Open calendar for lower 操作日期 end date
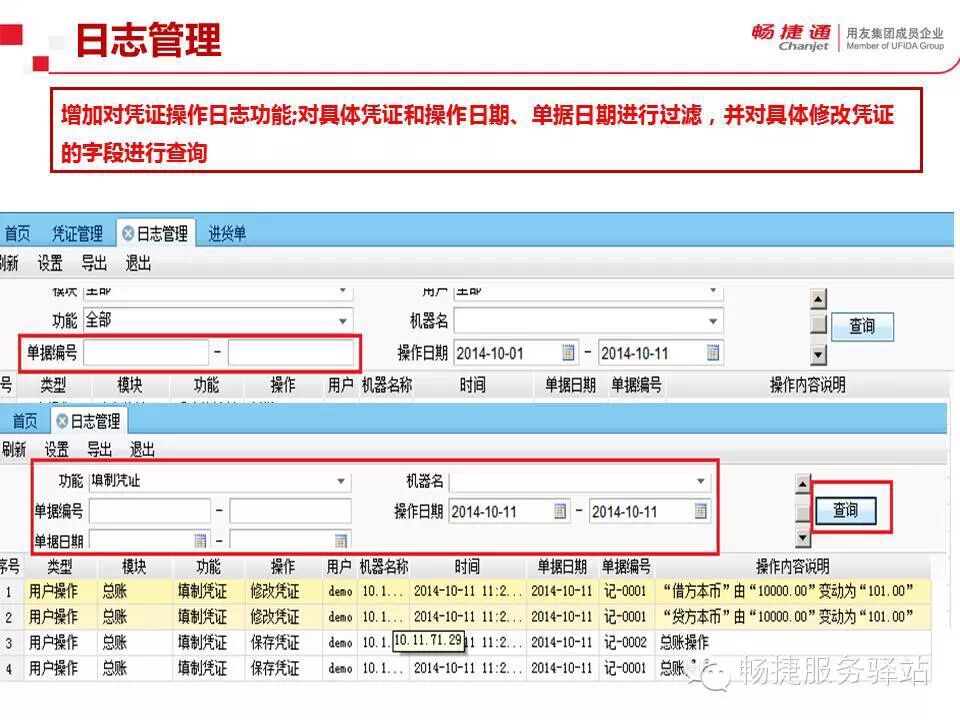 click(x=701, y=511)
